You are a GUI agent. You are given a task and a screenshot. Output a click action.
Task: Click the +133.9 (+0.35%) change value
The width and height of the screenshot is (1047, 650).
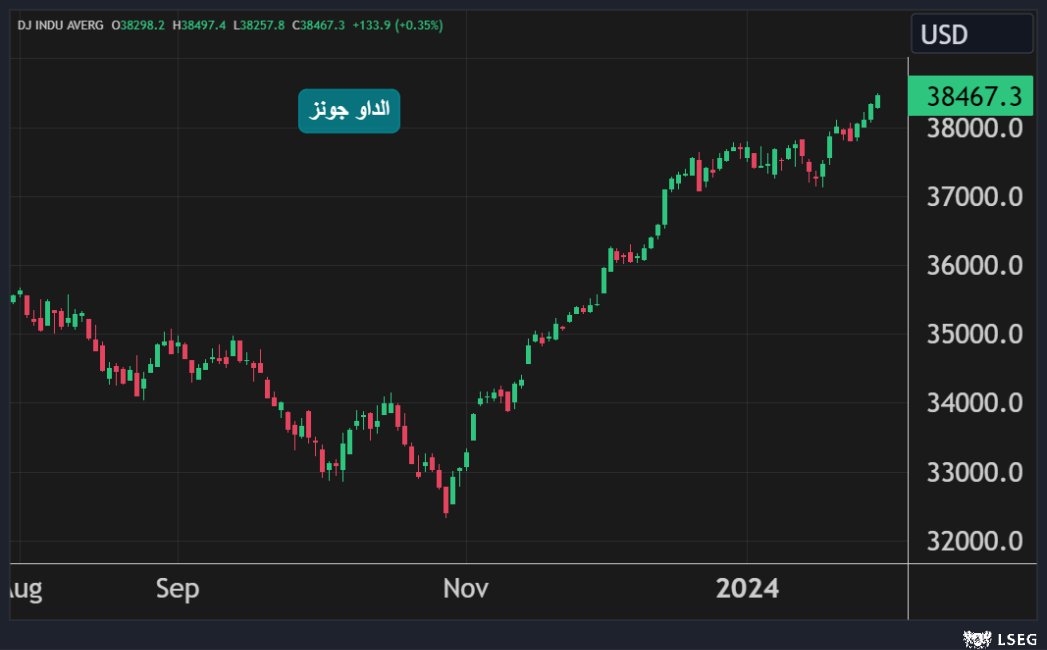click(x=397, y=24)
